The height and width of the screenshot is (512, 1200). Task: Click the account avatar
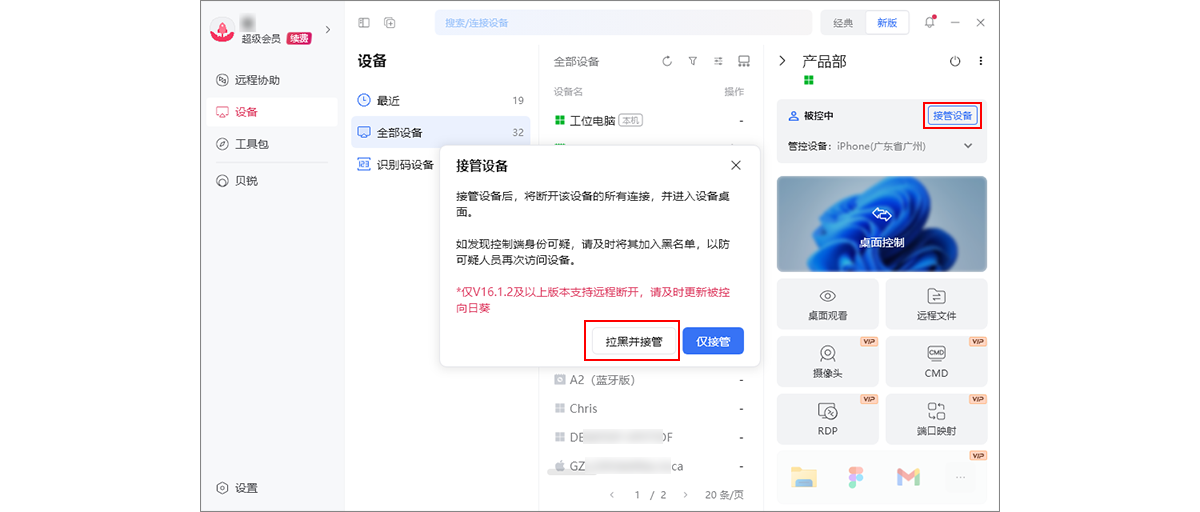(222, 29)
